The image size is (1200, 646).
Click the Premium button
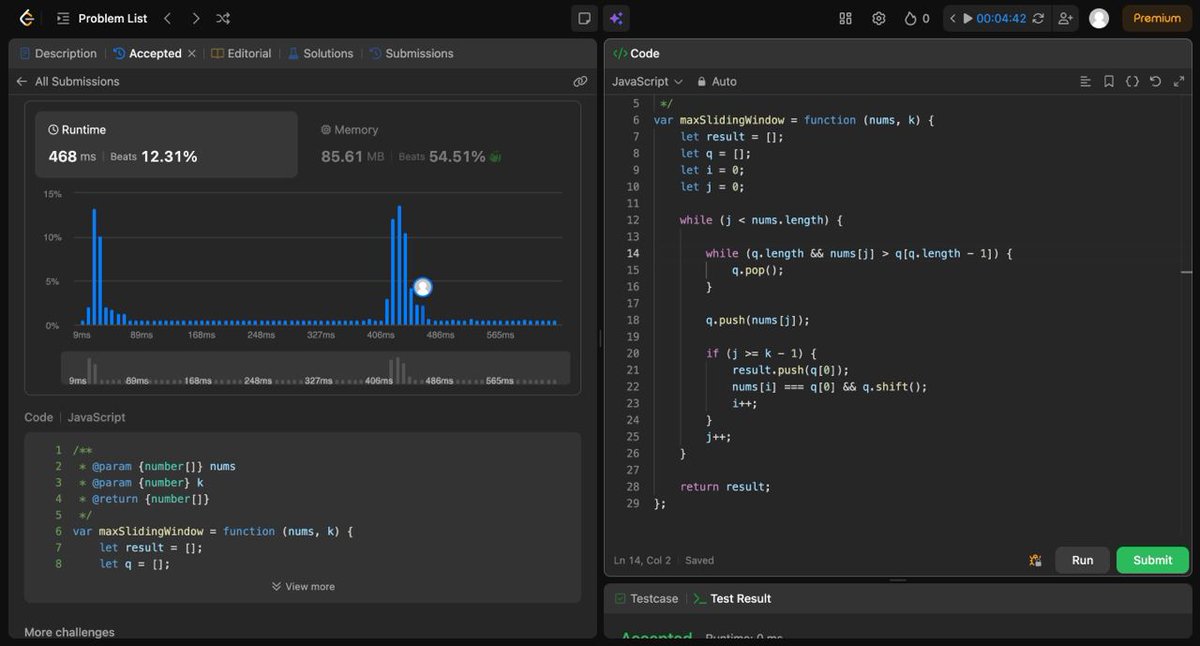point(1157,18)
